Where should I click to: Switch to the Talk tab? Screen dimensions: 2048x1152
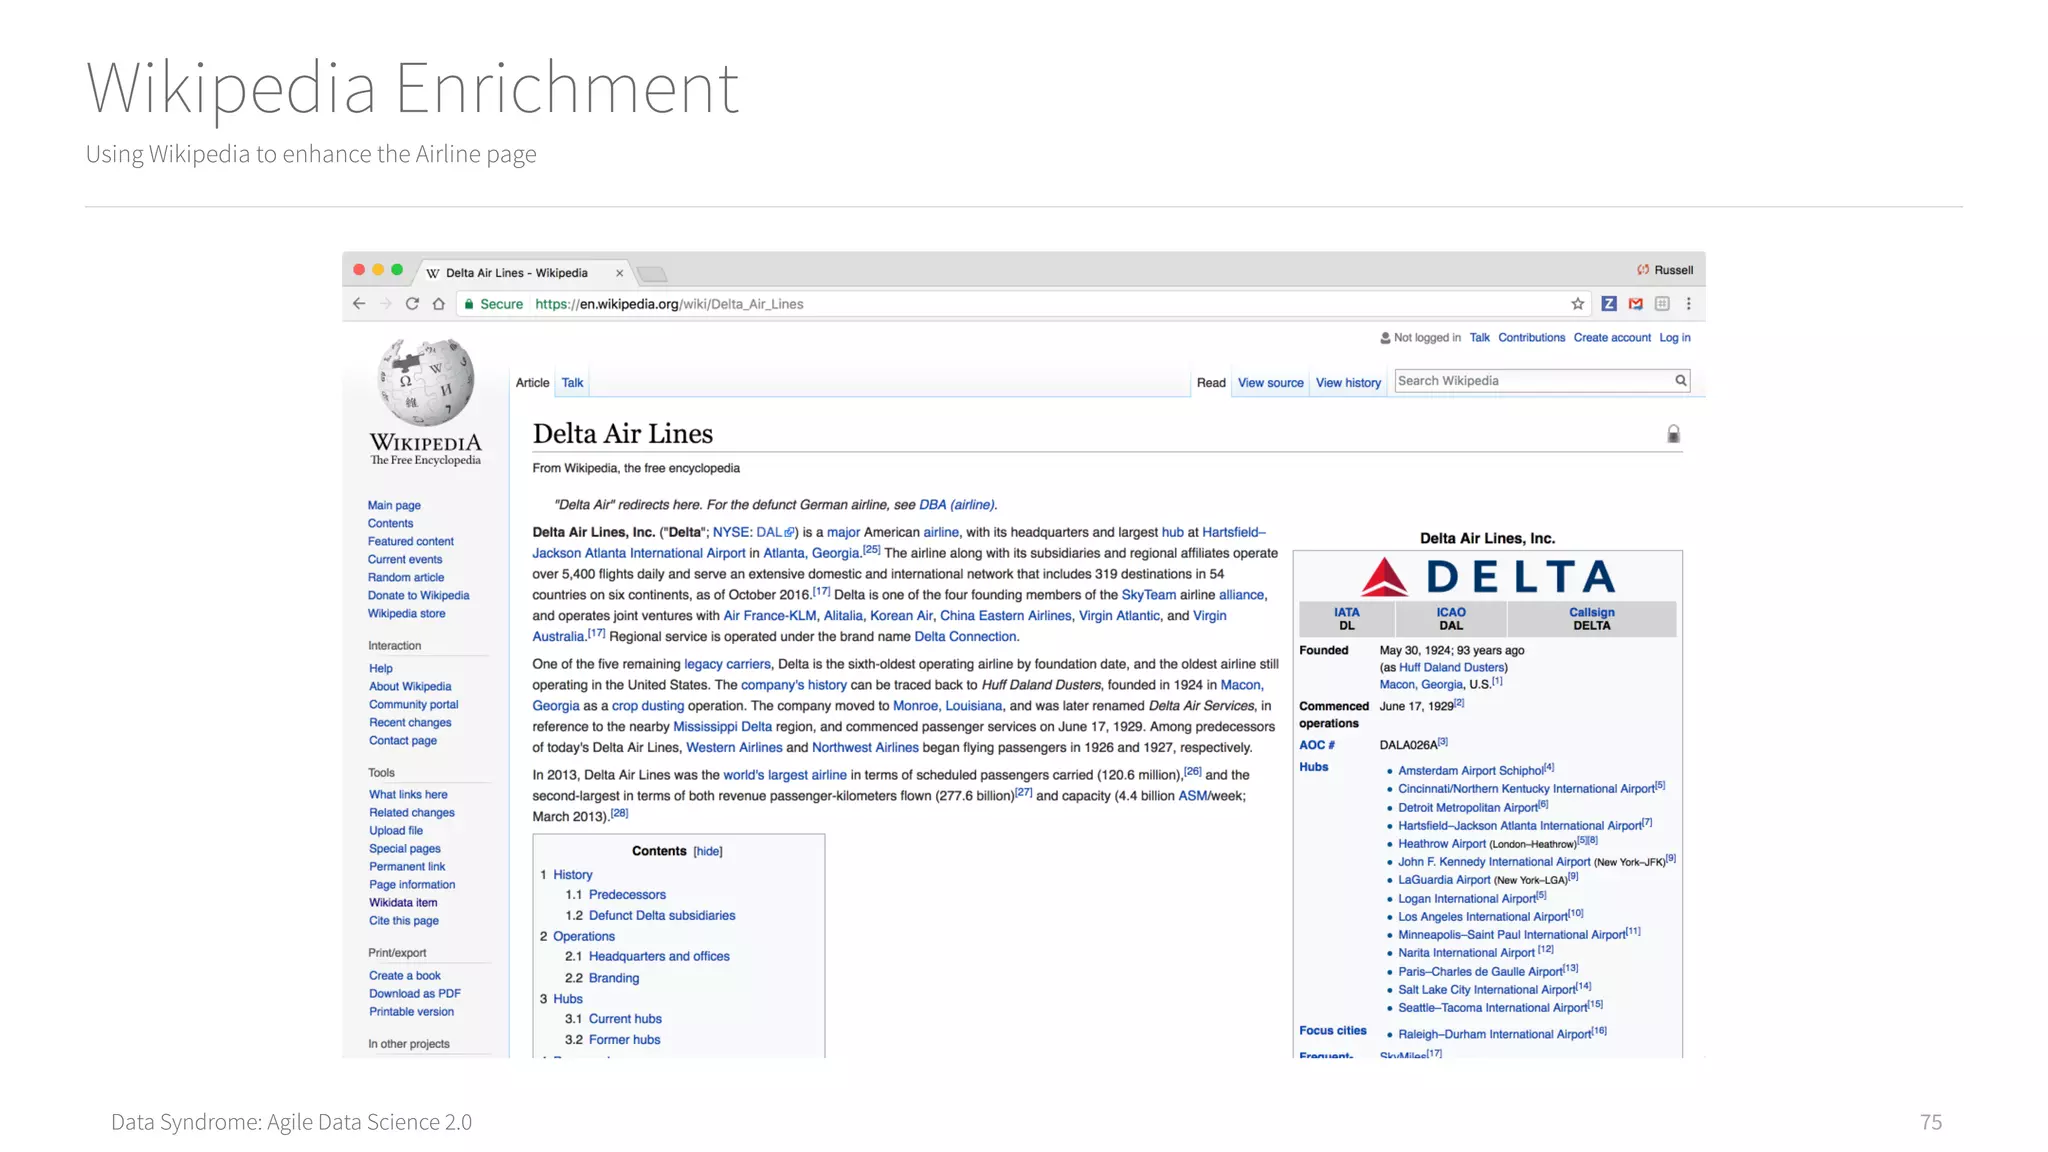572,383
